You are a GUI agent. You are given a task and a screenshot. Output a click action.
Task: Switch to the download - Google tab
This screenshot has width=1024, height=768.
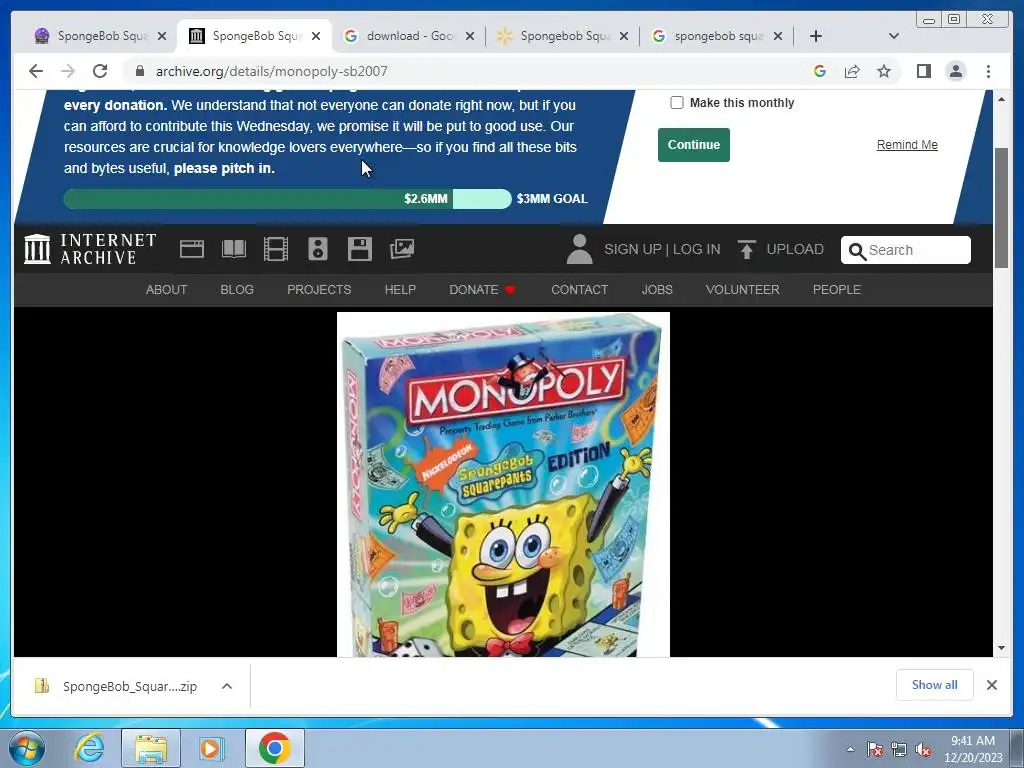(x=409, y=36)
